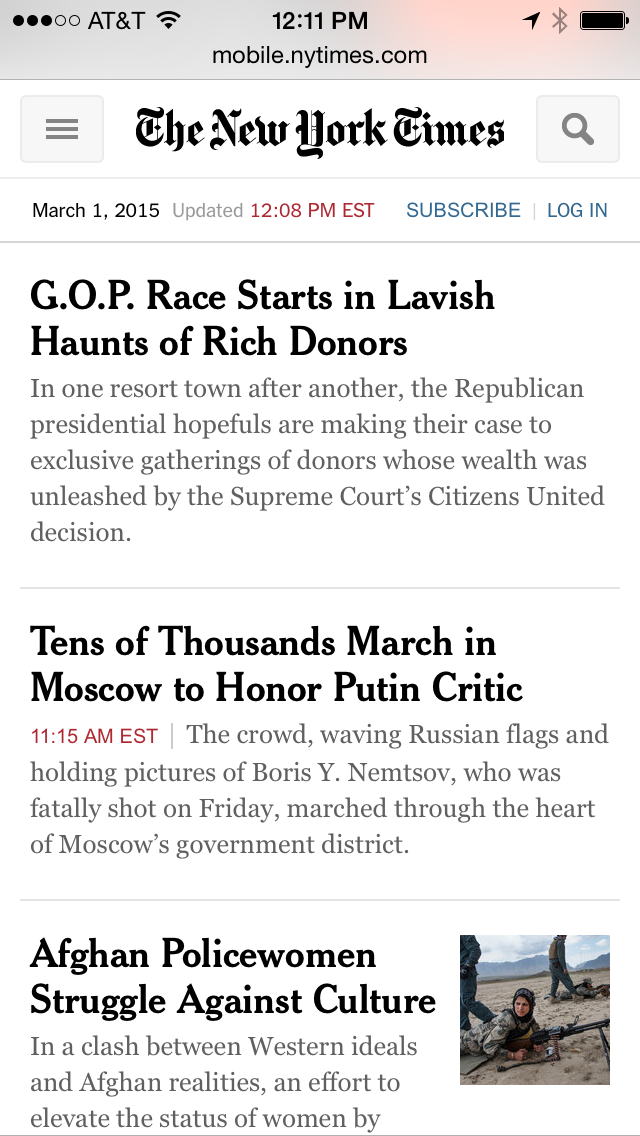The image size is (640, 1136).
Task: Tap the Updated 12:08 PM EST timestamp
Action: [x=273, y=210]
